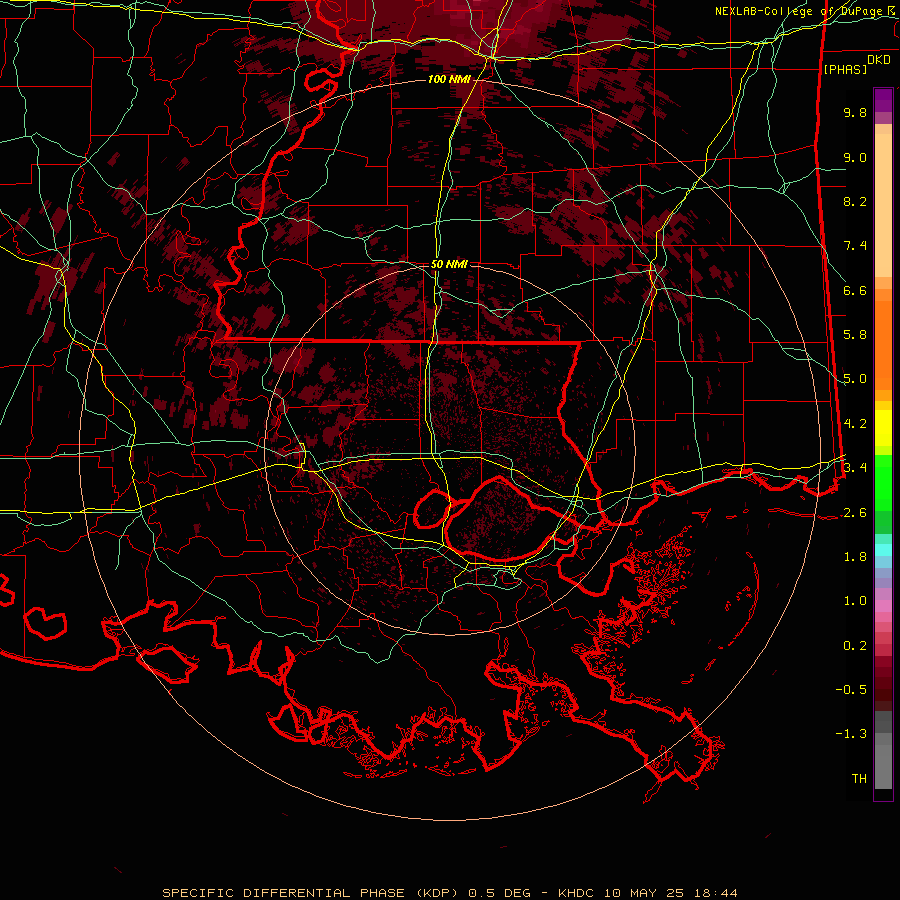Click the DKD label above the color scale

coord(878,60)
